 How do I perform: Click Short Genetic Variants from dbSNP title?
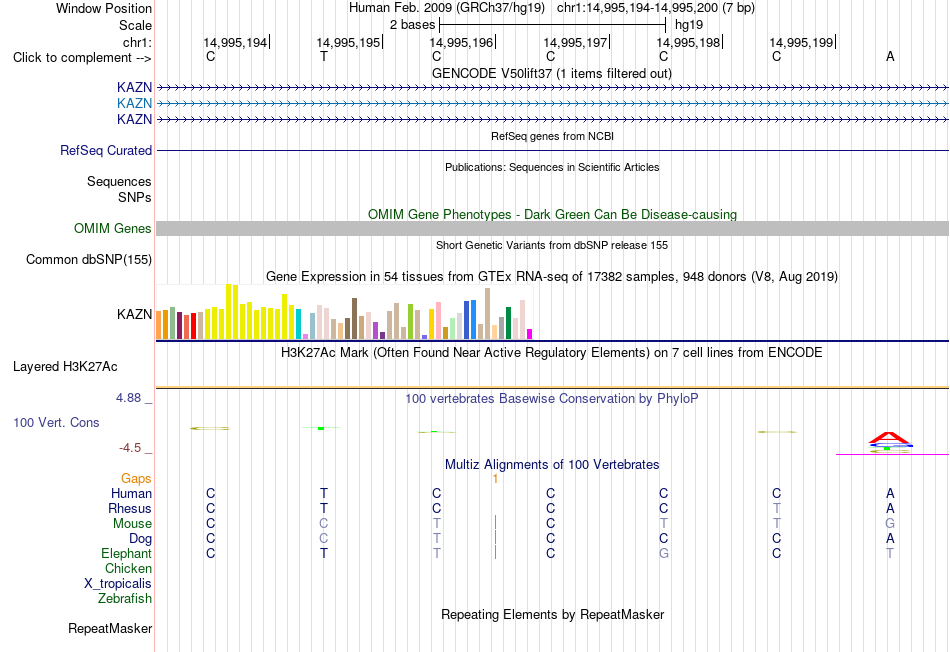point(552,245)
